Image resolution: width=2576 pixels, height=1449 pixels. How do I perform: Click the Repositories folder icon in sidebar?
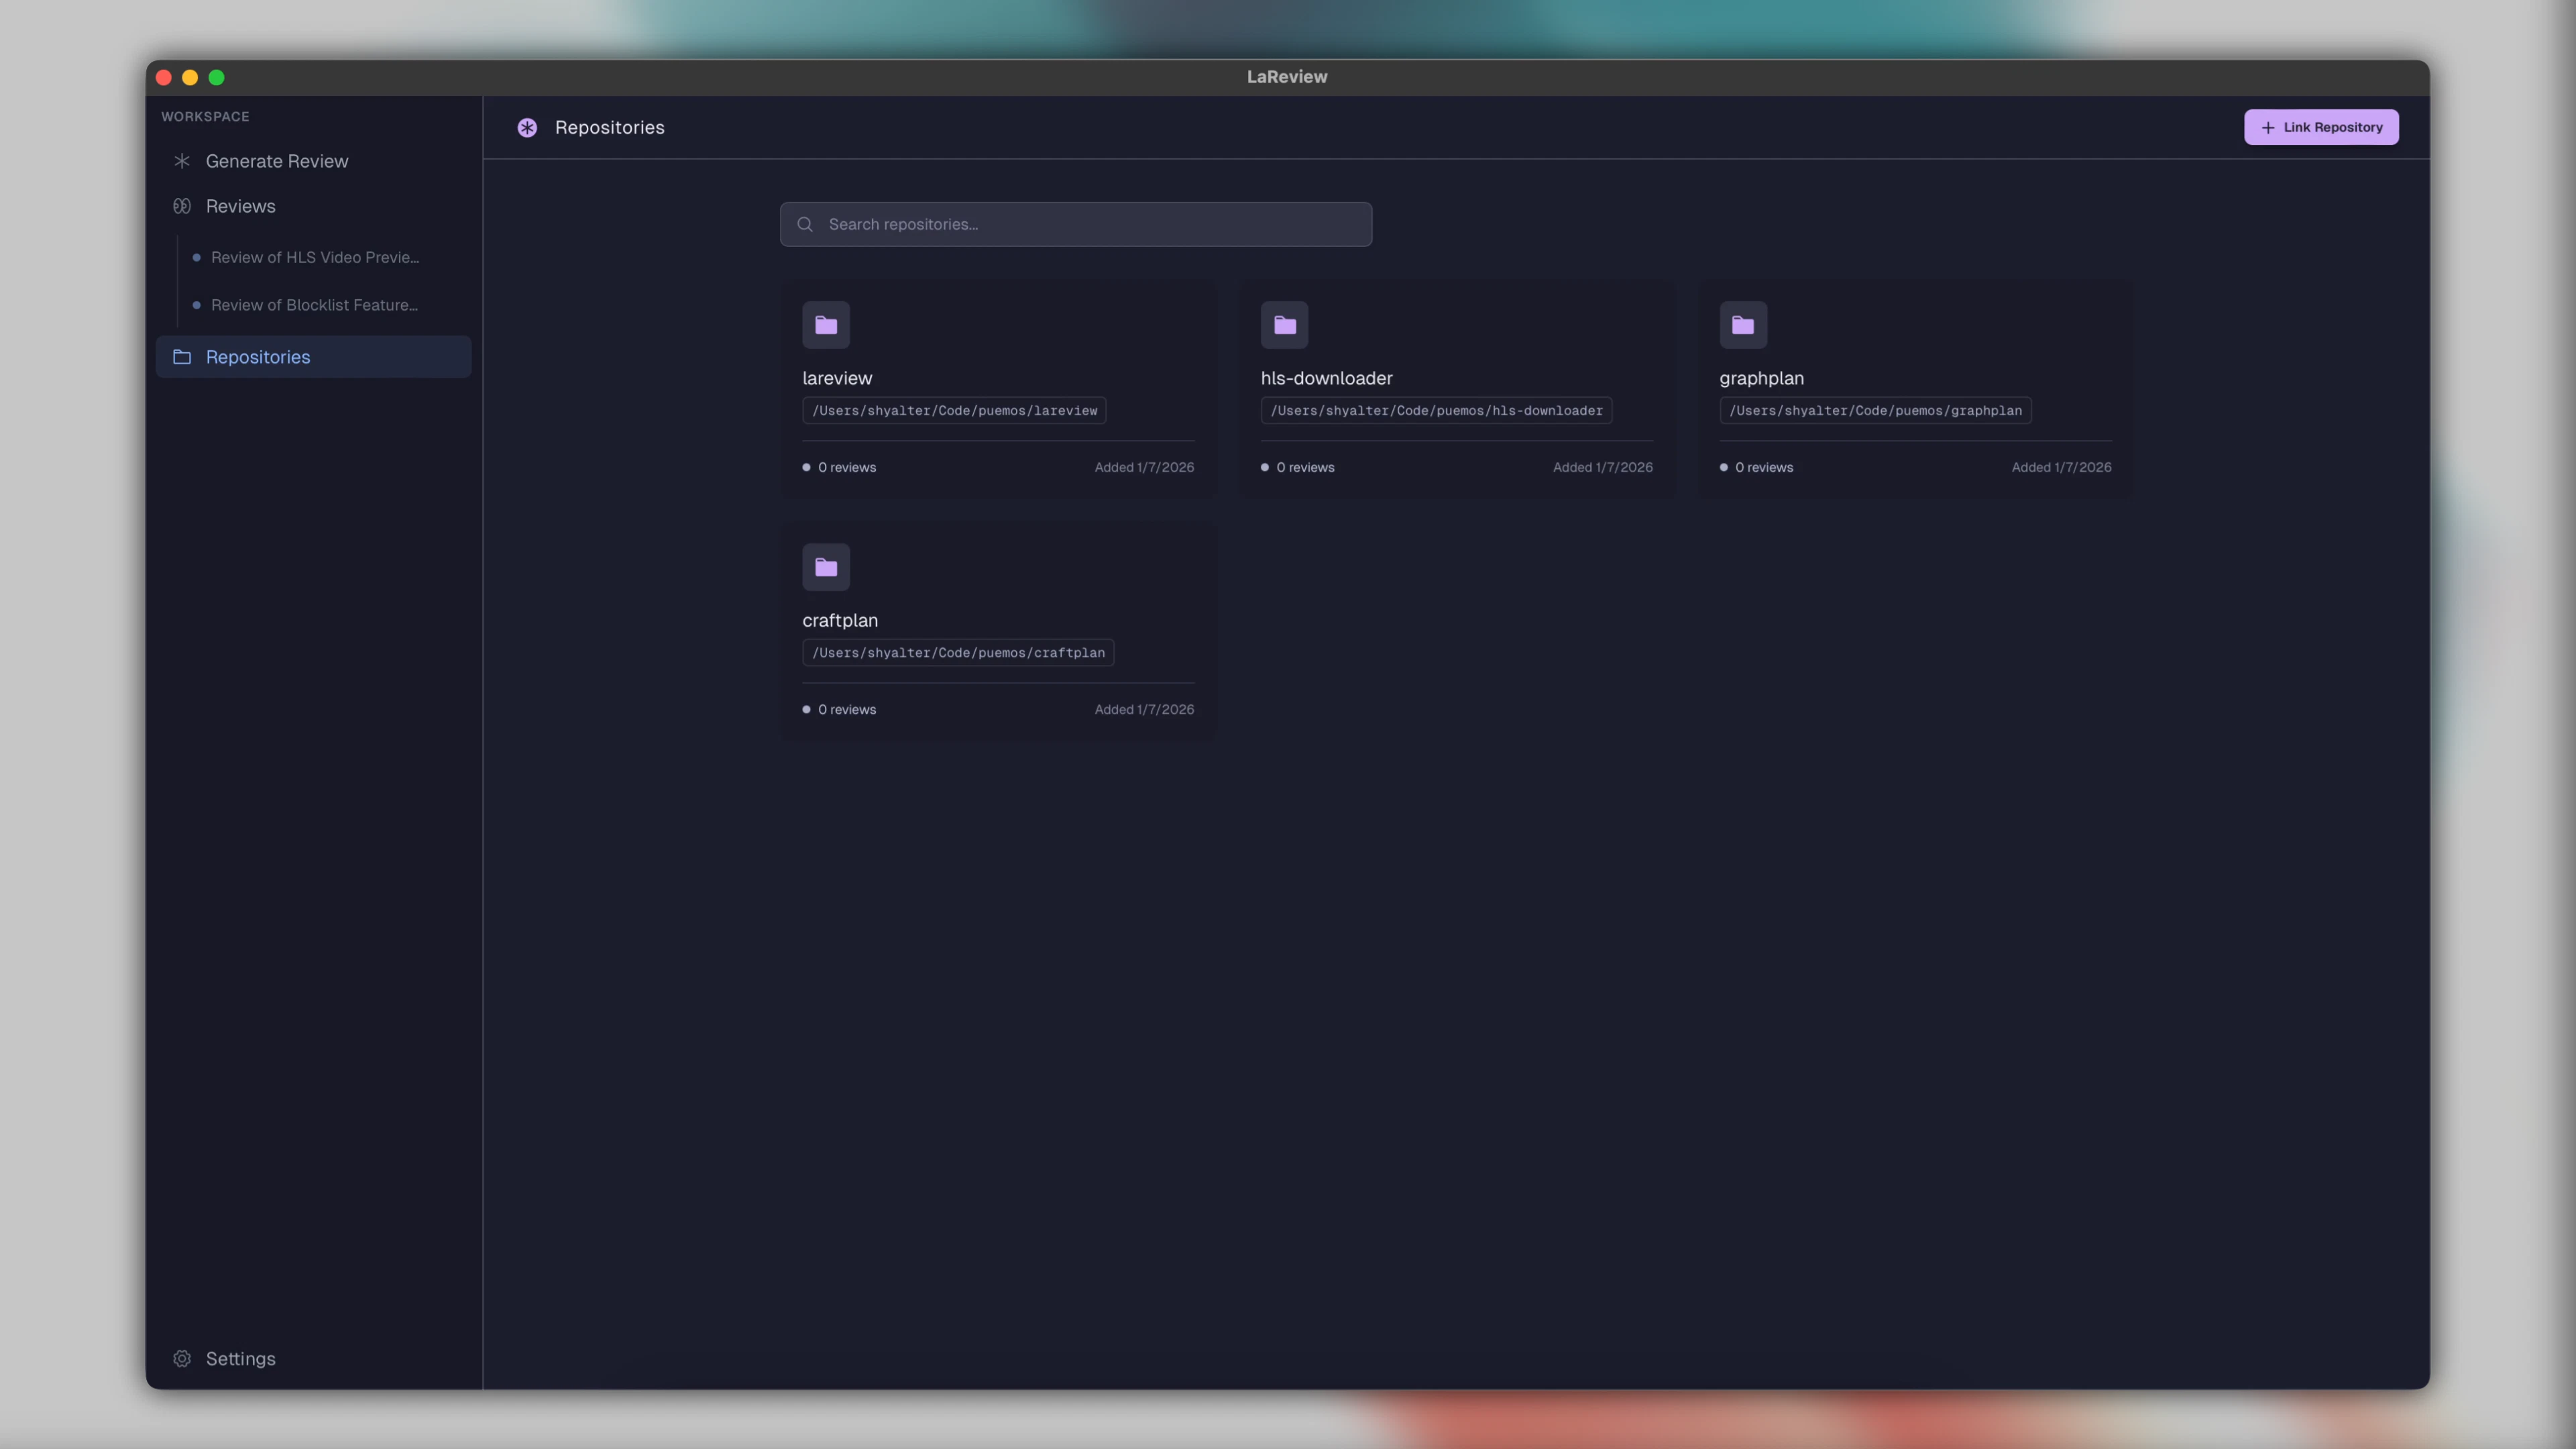[182, 356]
